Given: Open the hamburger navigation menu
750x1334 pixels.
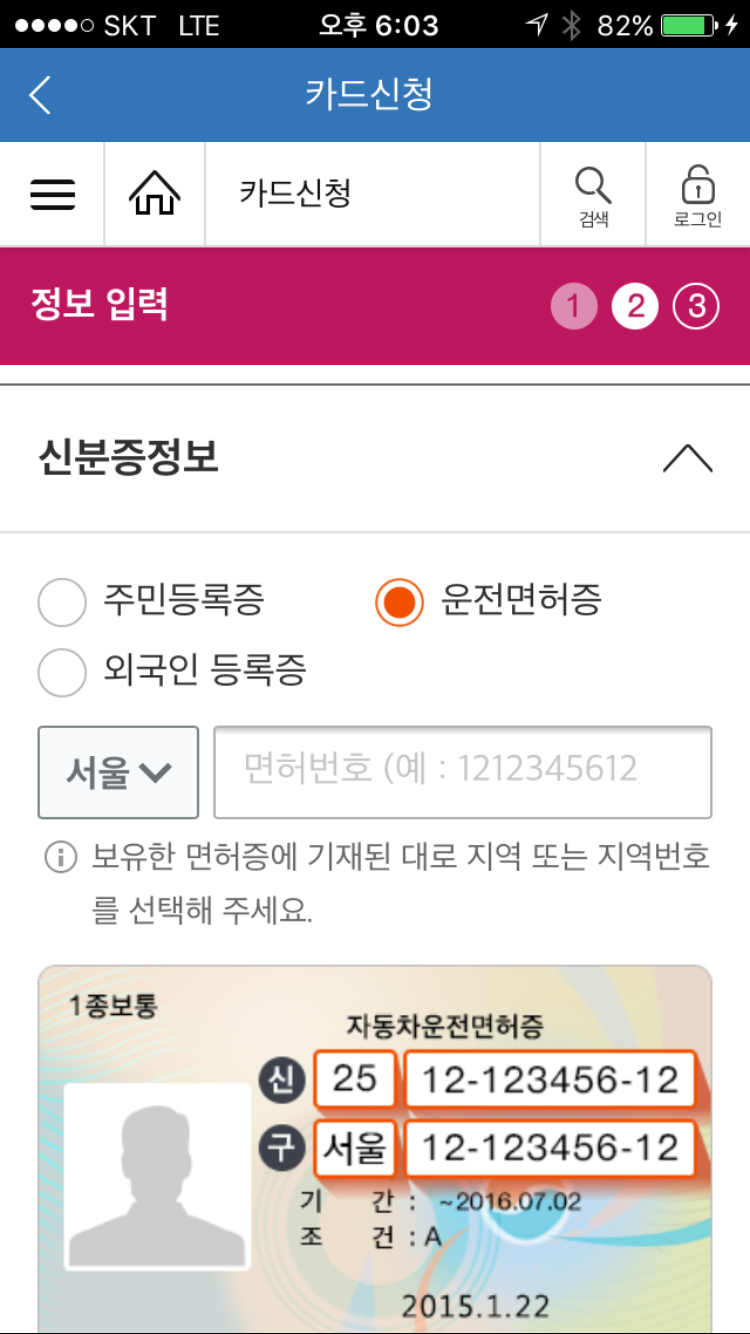Looking at the screenshot, I should 52,194.
